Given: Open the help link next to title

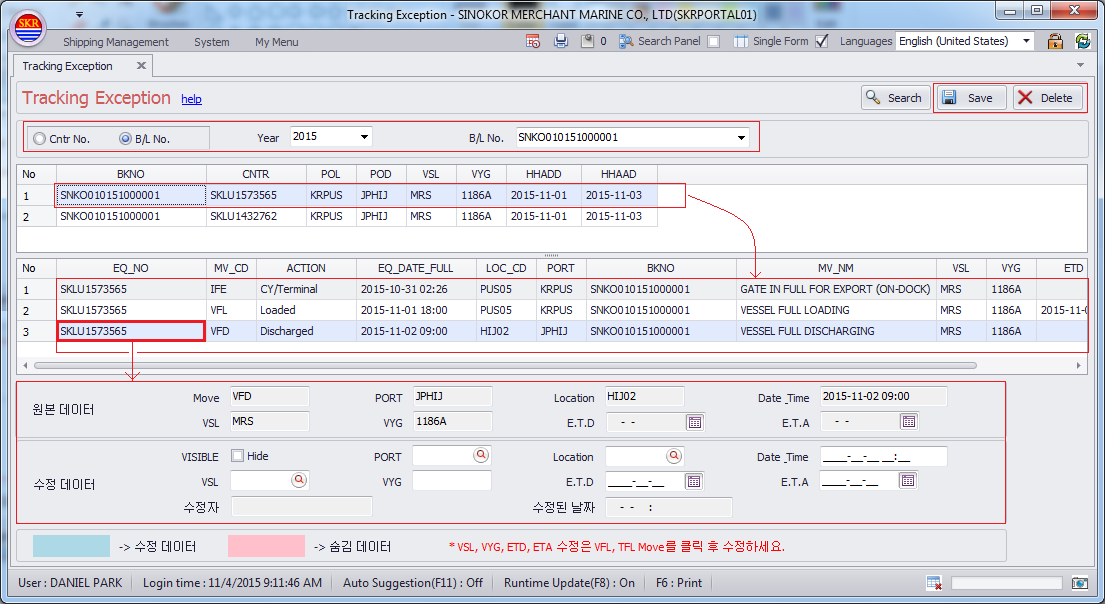Looking at the screenshot, I should (x=191, y=99).
